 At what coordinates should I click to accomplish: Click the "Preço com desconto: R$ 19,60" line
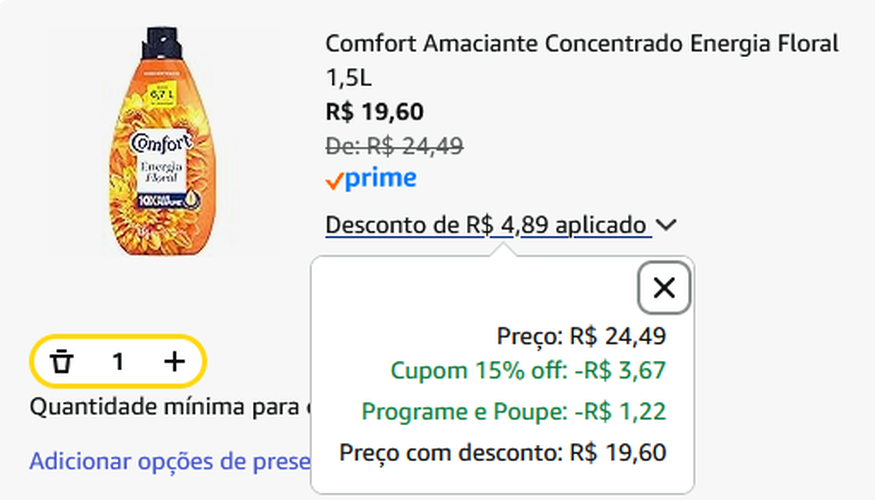[502, 452]
